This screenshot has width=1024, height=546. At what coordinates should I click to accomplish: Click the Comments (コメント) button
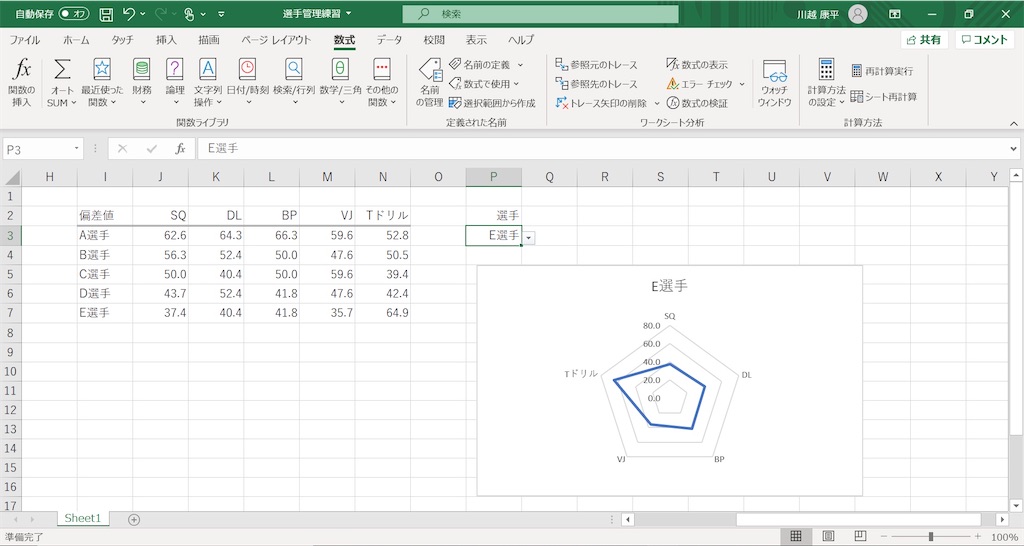point(985,40)
